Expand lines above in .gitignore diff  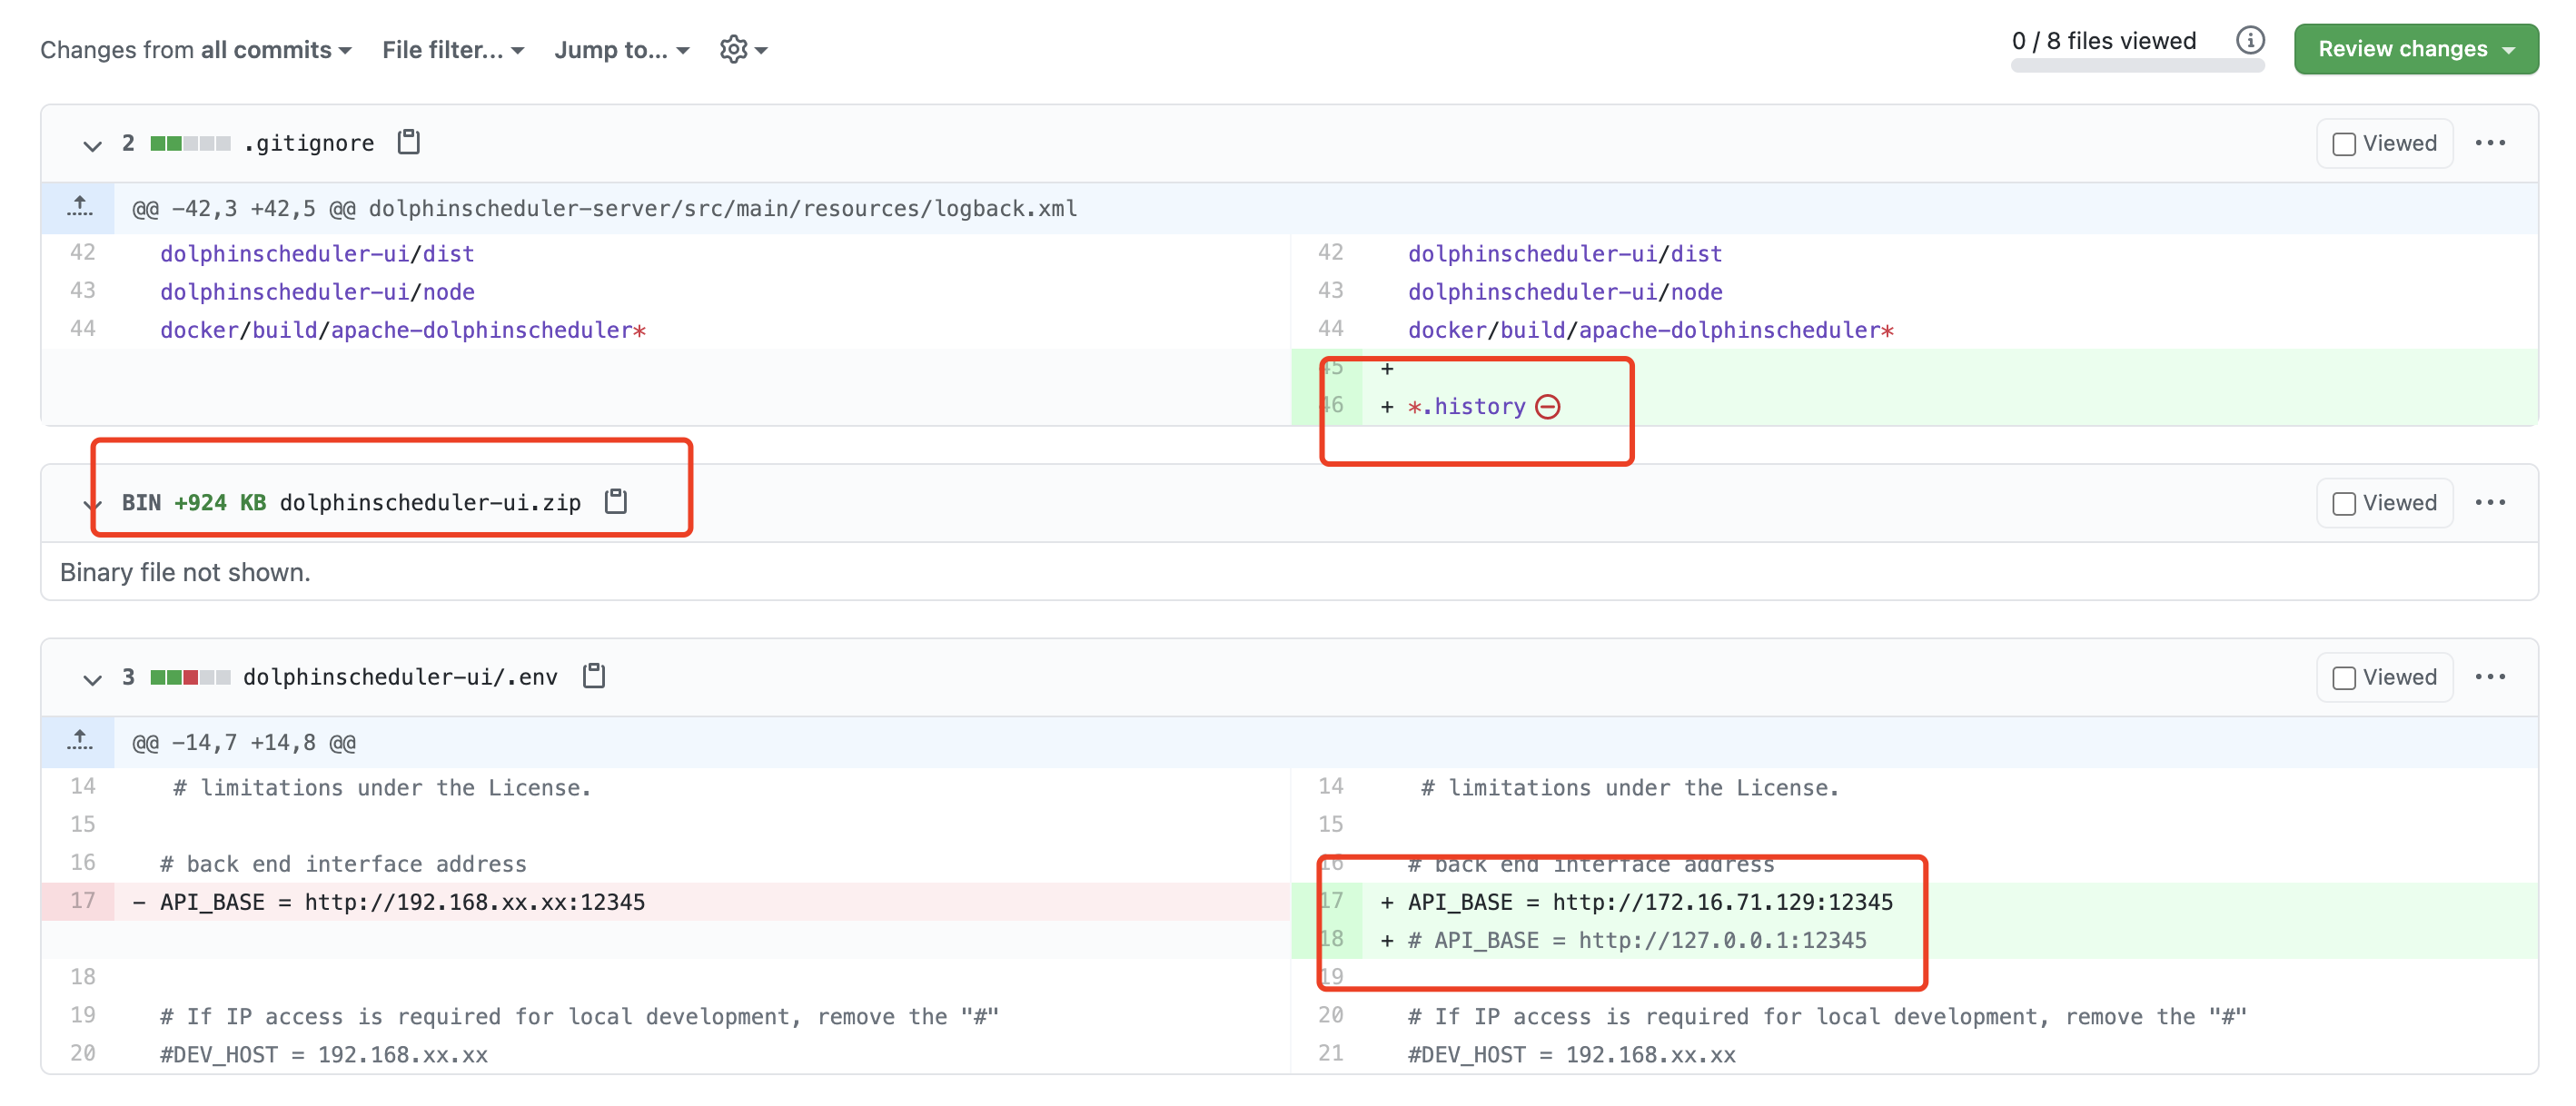coord(79,207)
